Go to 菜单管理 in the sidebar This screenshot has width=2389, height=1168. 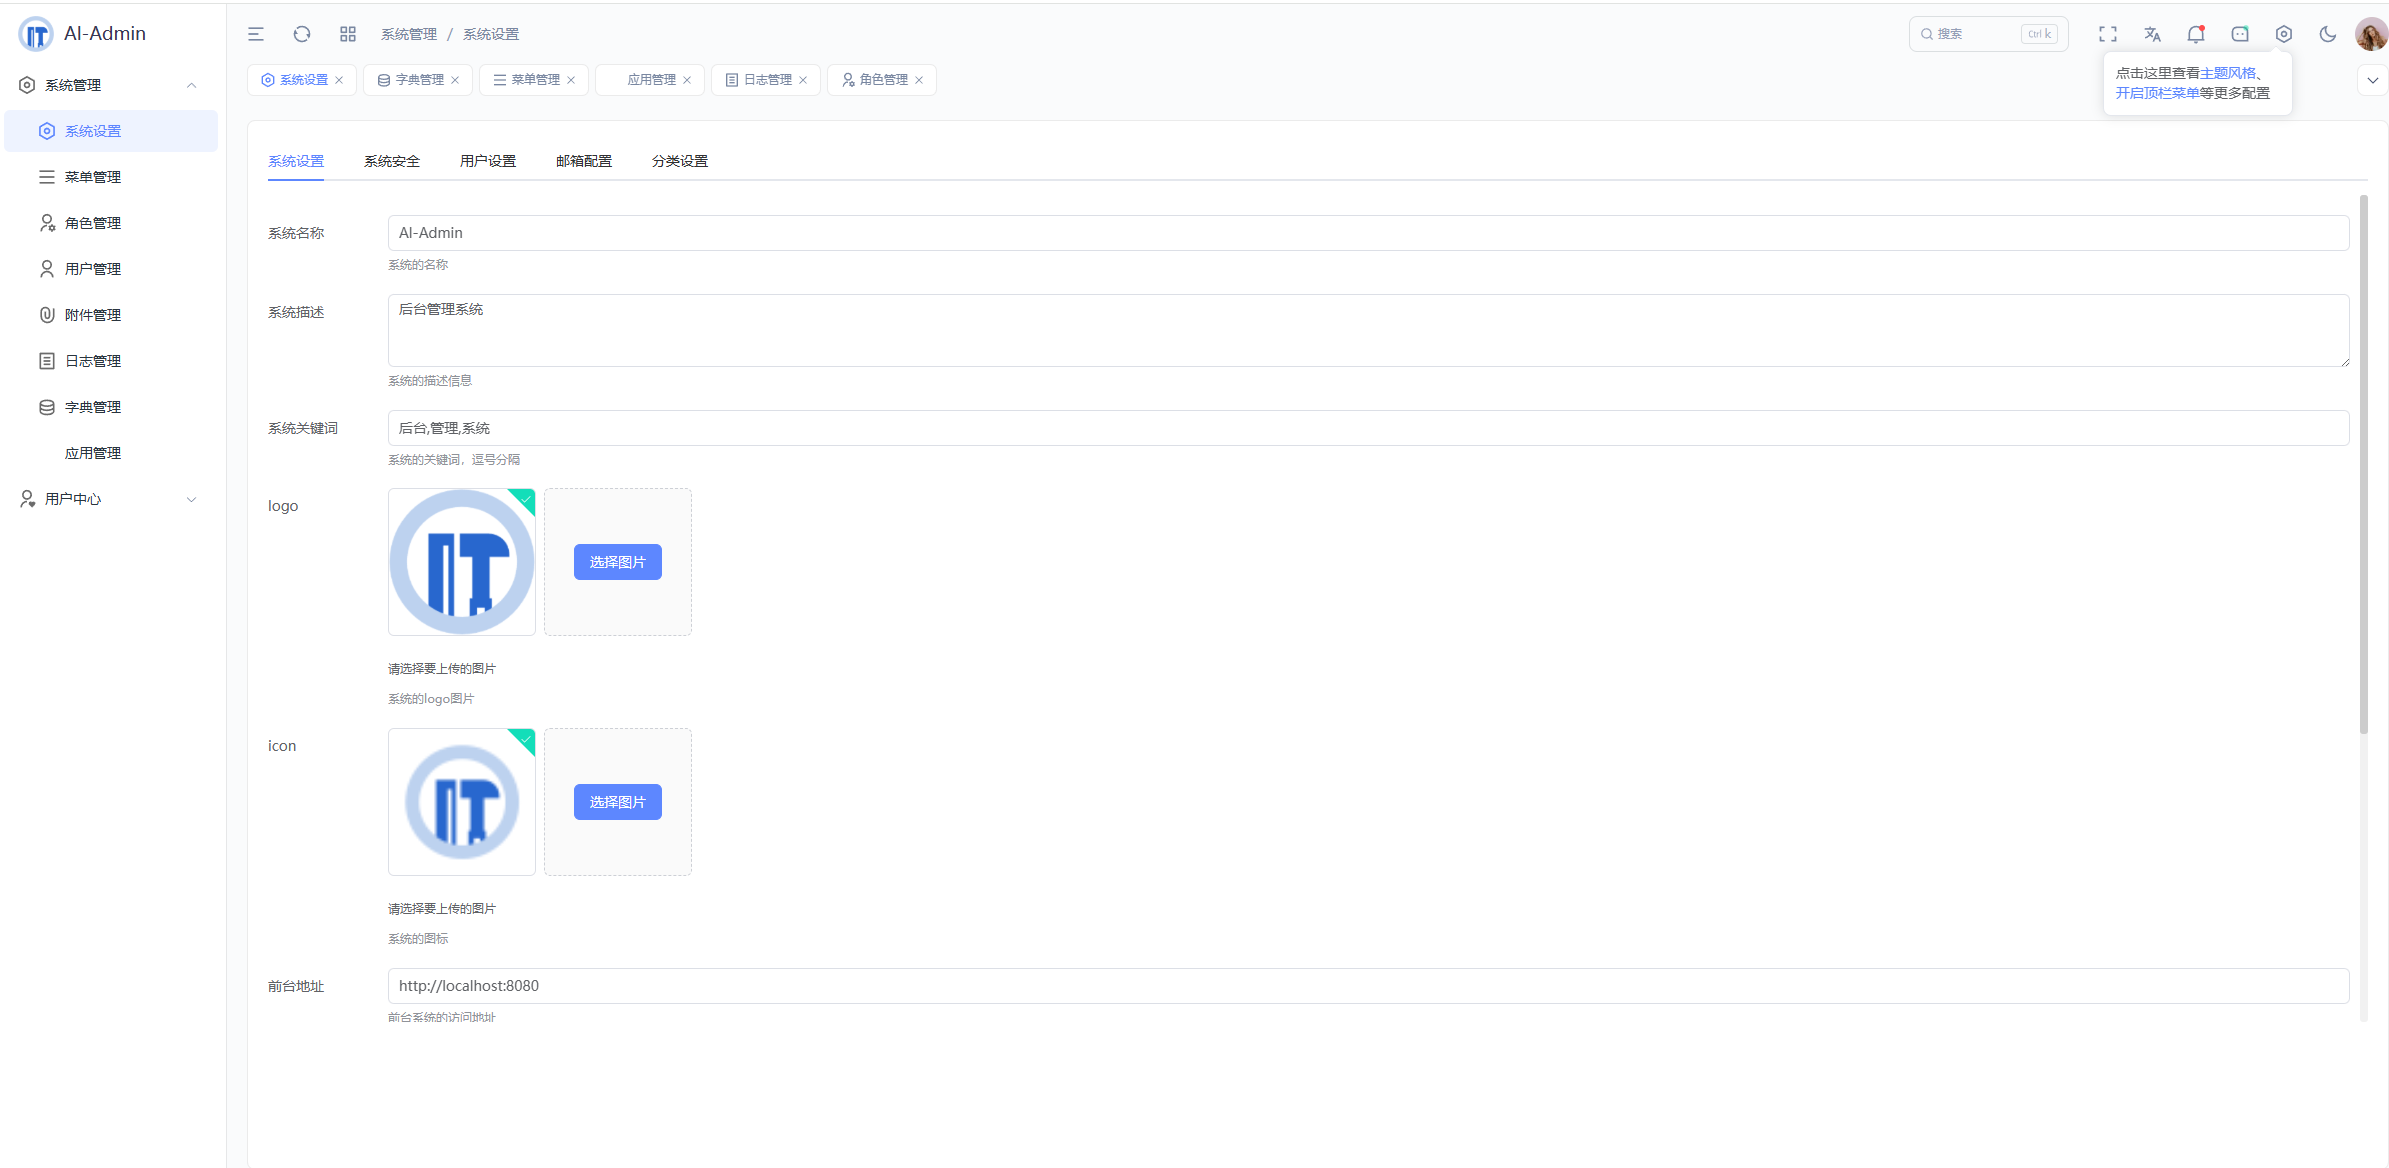click(110, 177)
